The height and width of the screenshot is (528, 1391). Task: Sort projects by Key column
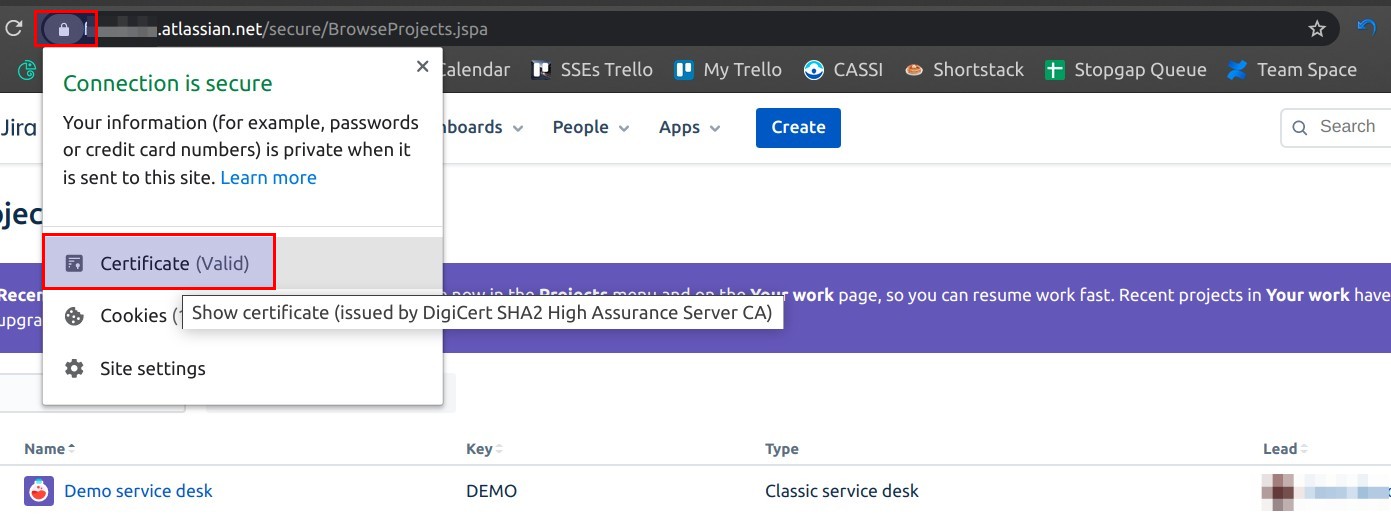(484, 449)
